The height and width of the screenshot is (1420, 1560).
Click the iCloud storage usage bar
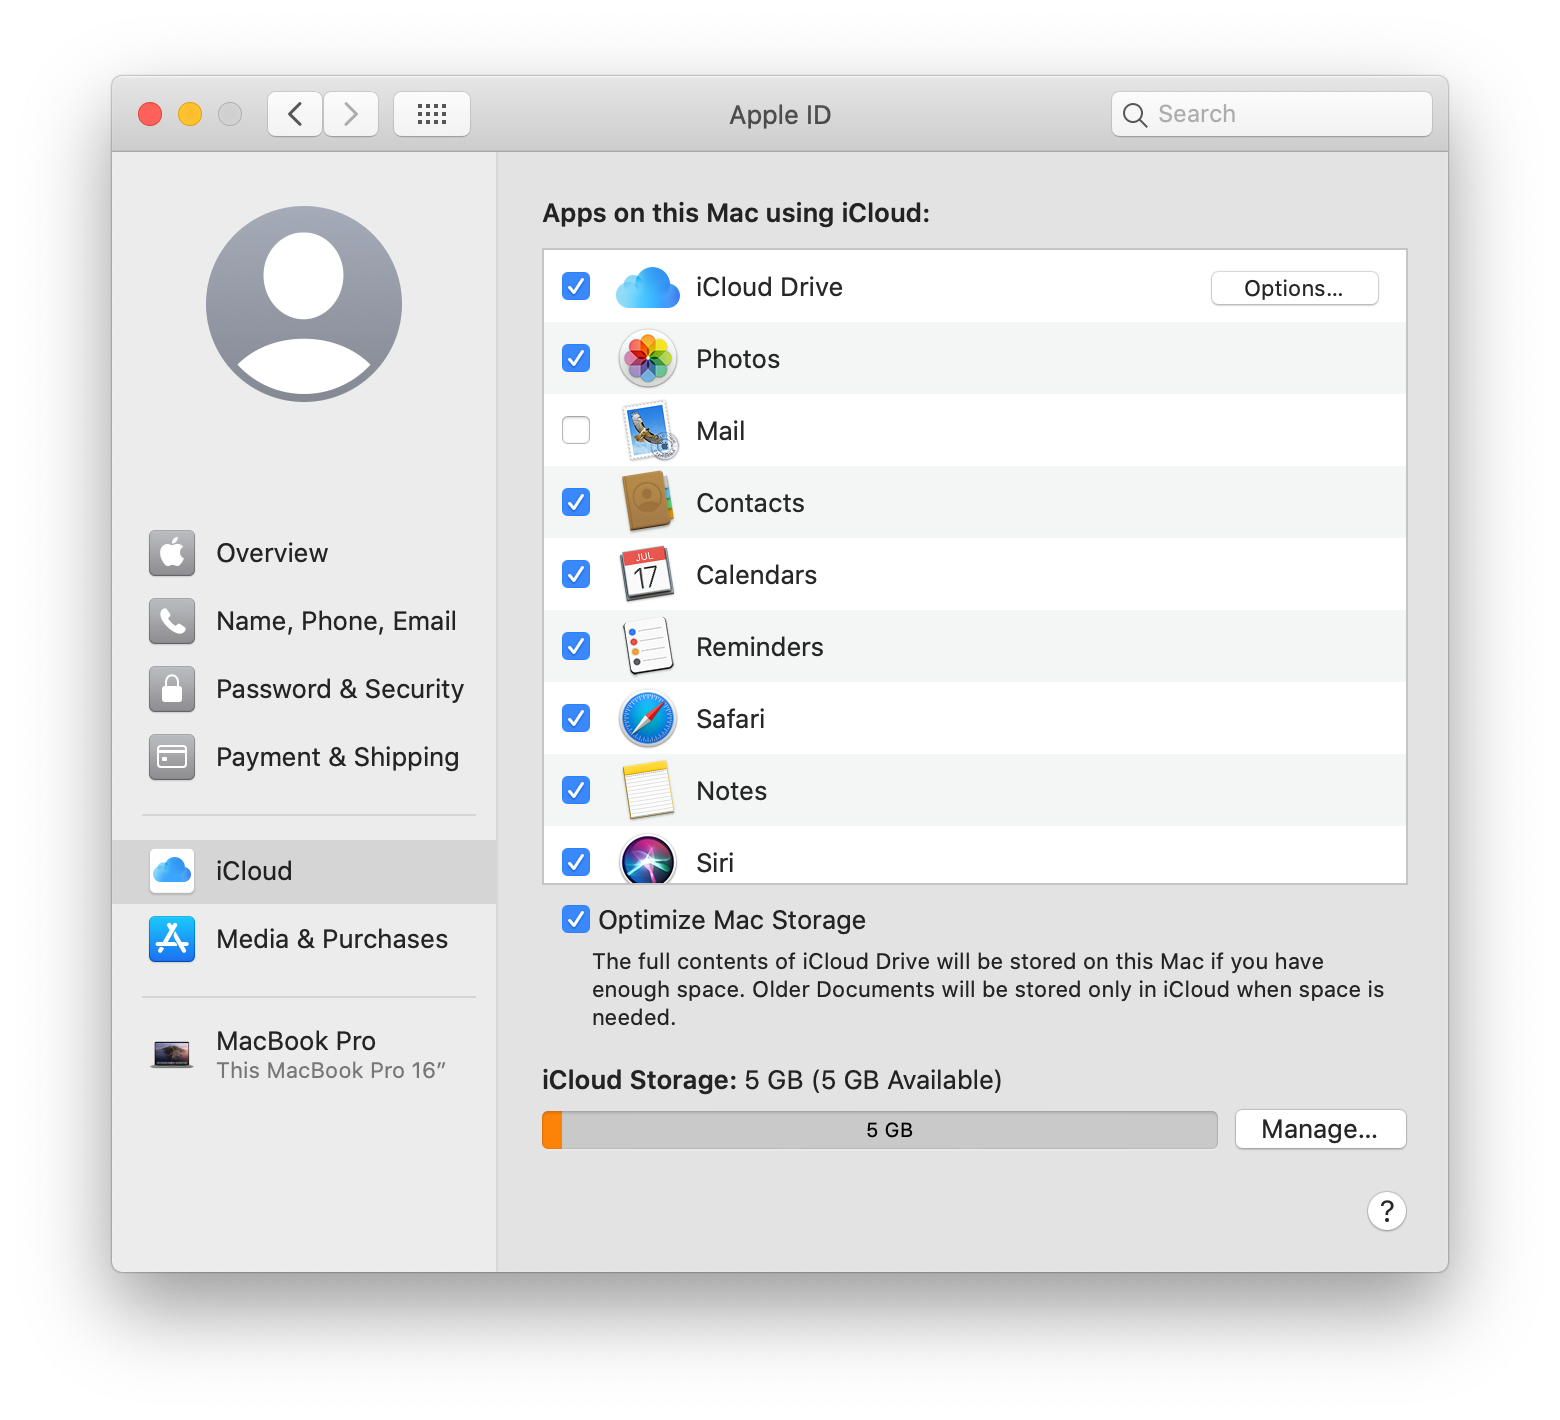point(880,1130)
